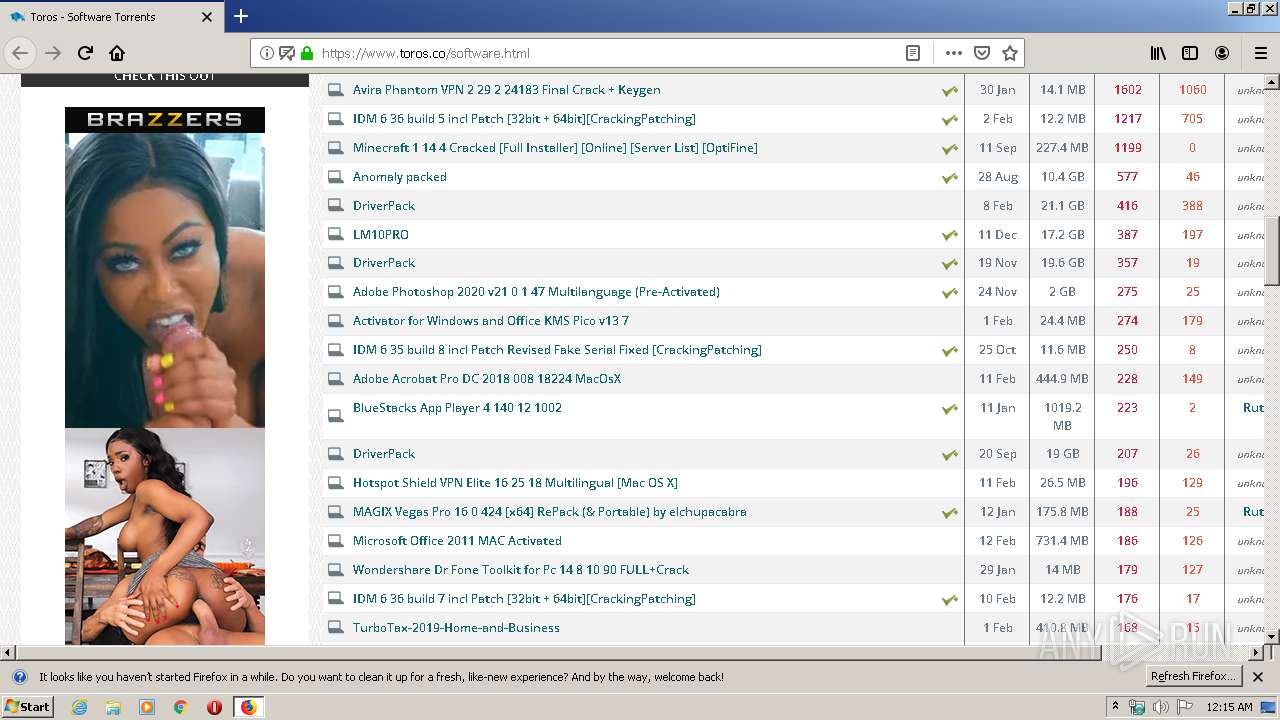Click computer icon beside LM10PRO row
Image resolution: width=1280 pixels, height=720 pixels.
click(x=335, y=235)
